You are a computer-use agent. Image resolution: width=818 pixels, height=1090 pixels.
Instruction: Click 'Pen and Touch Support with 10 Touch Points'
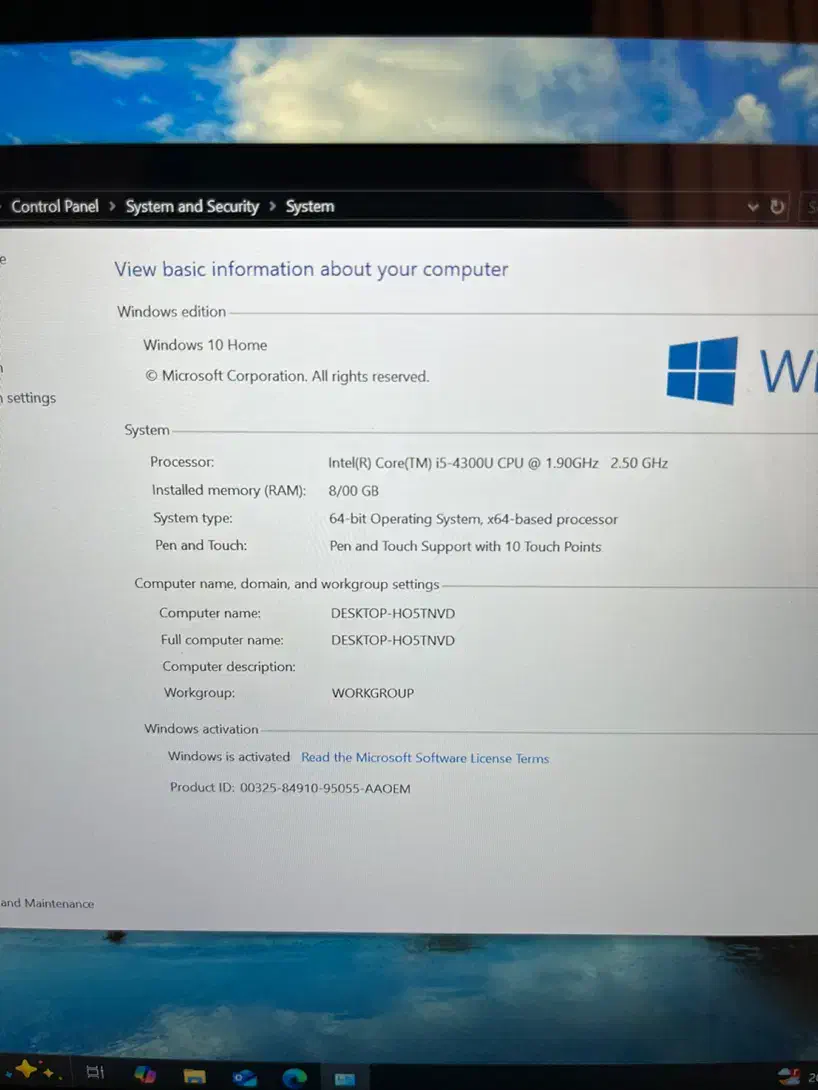465,546
